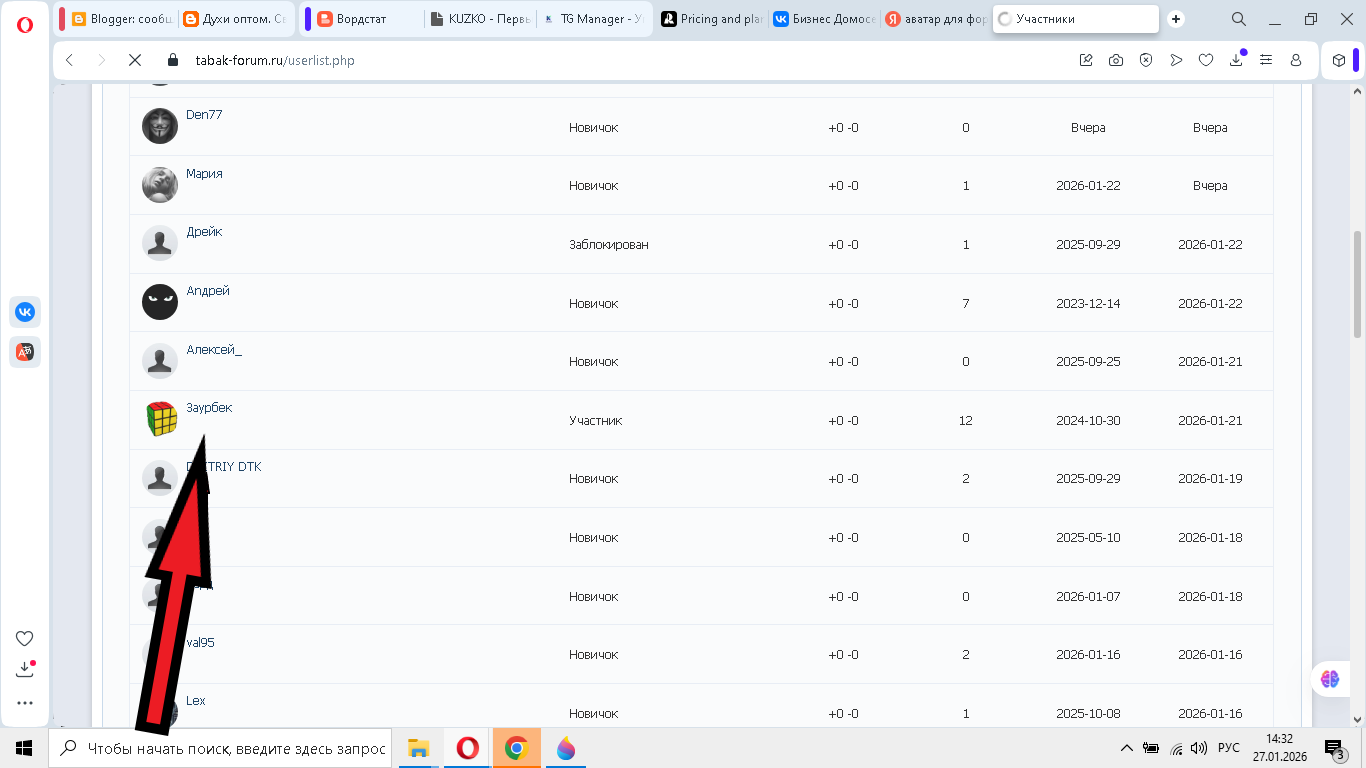Click the page vertical scrollbar thumb
The image size is (1366, 768).
pos(1357,285)
